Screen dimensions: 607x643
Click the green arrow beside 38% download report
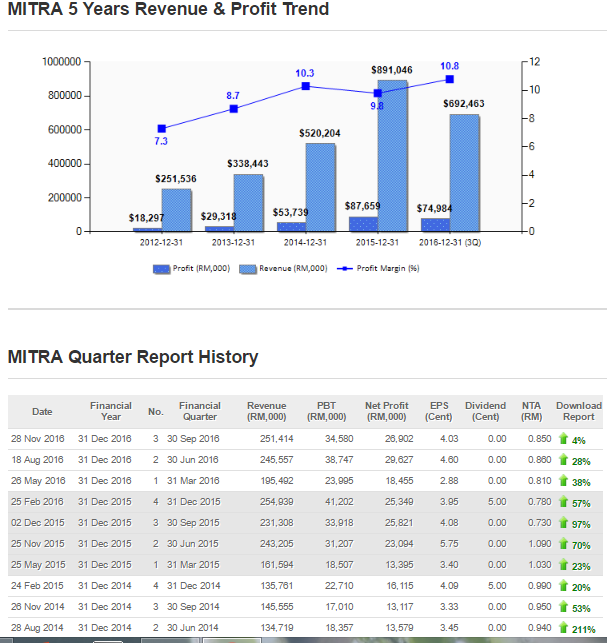[563, 481]
